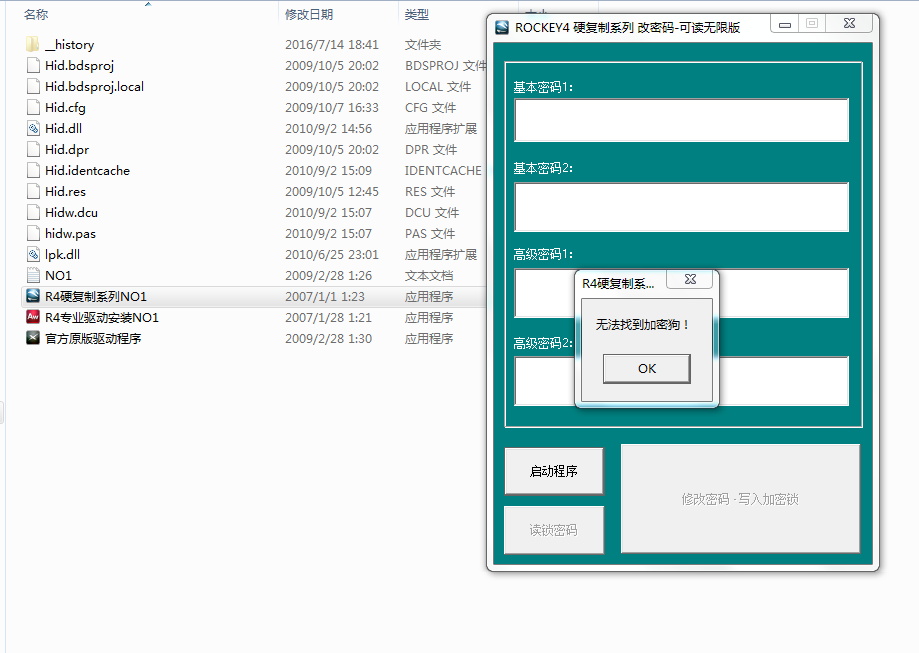Click the file name Hid.bdsproj.local
This screenshot has height=653, width=919.
click(94, 87)
